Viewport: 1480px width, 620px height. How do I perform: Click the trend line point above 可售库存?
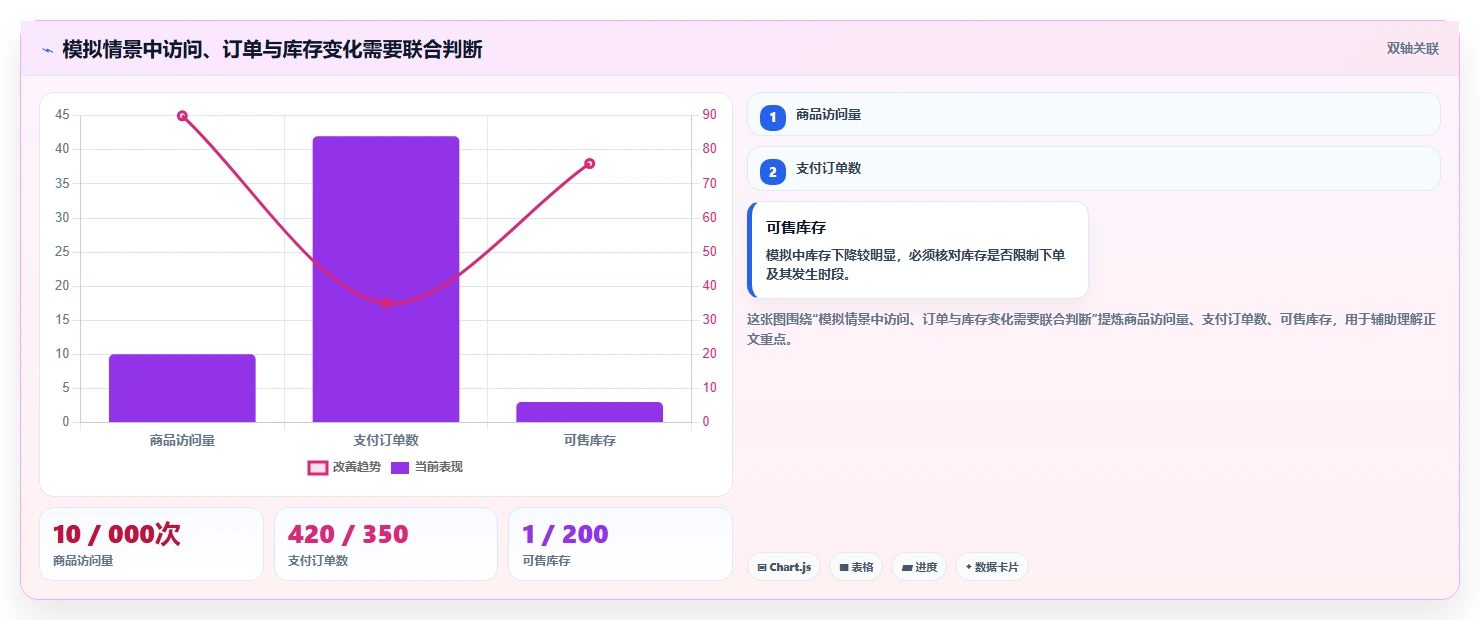[x=589, y=163]
